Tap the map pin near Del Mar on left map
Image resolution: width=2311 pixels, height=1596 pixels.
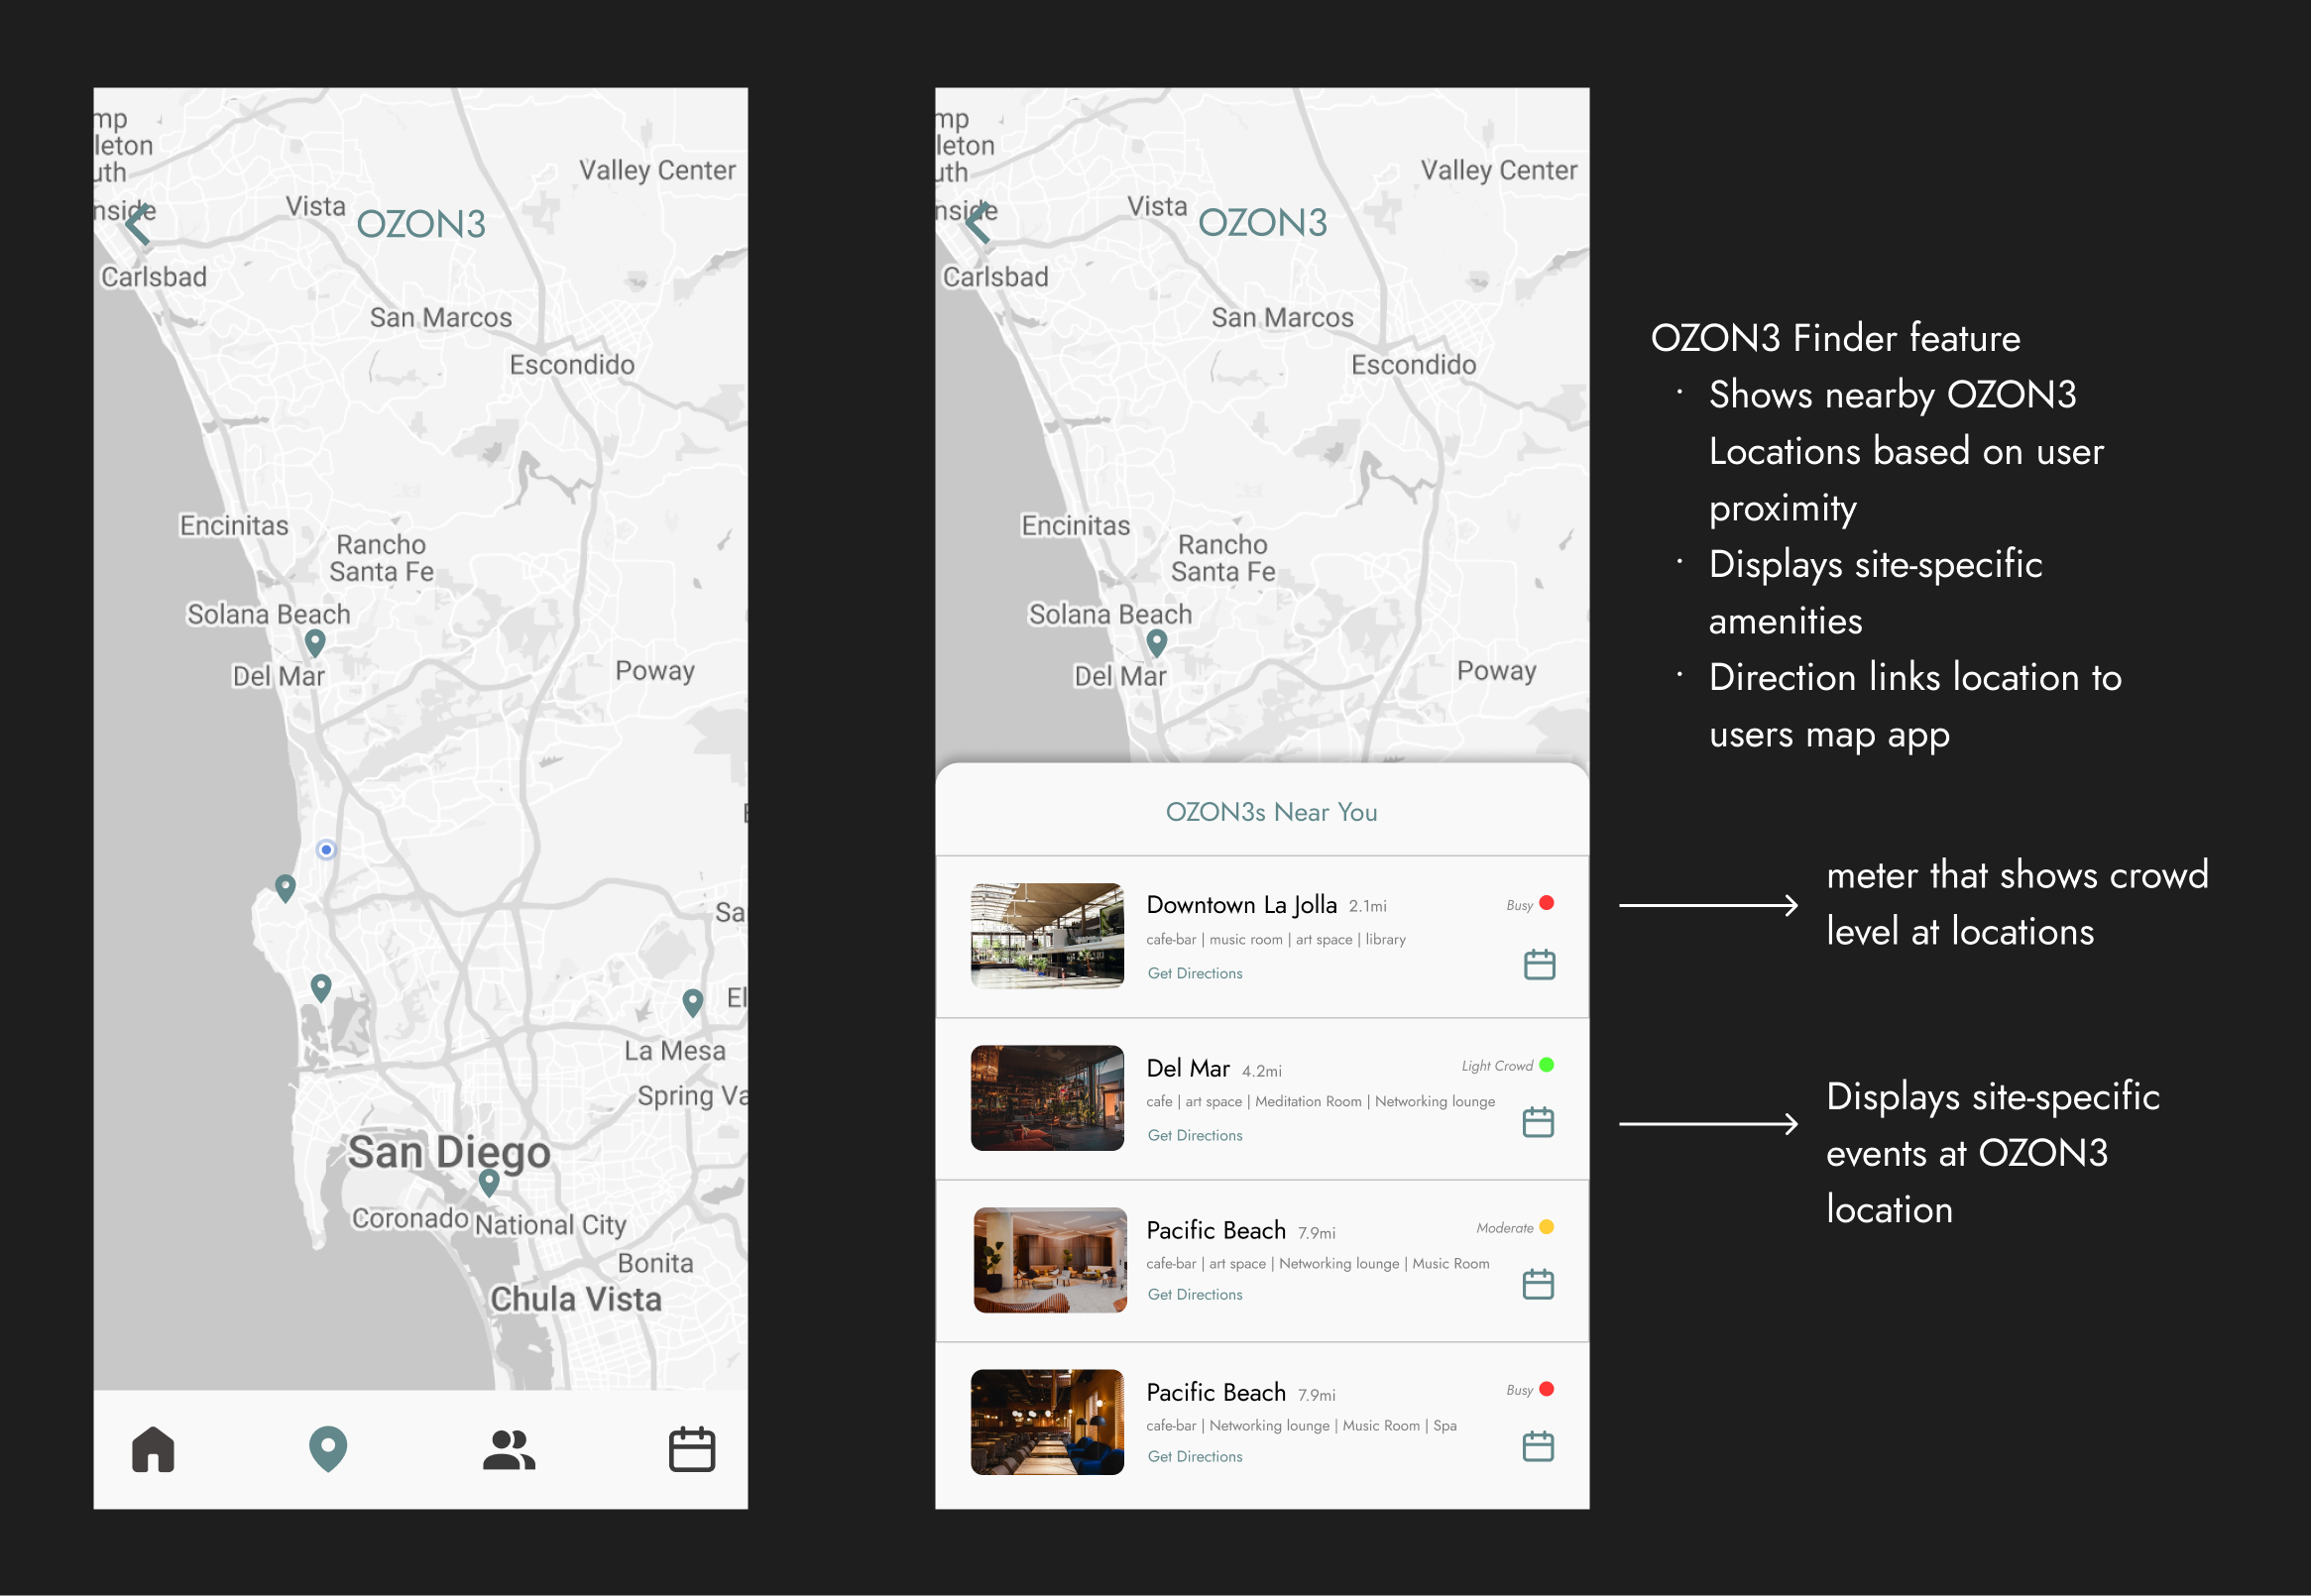click(x=315, y=641)
